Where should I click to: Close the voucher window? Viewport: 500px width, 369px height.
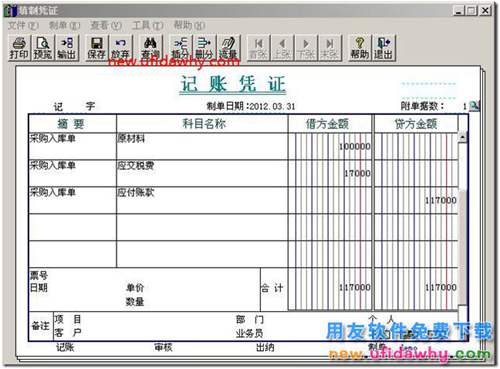[485, 11]
